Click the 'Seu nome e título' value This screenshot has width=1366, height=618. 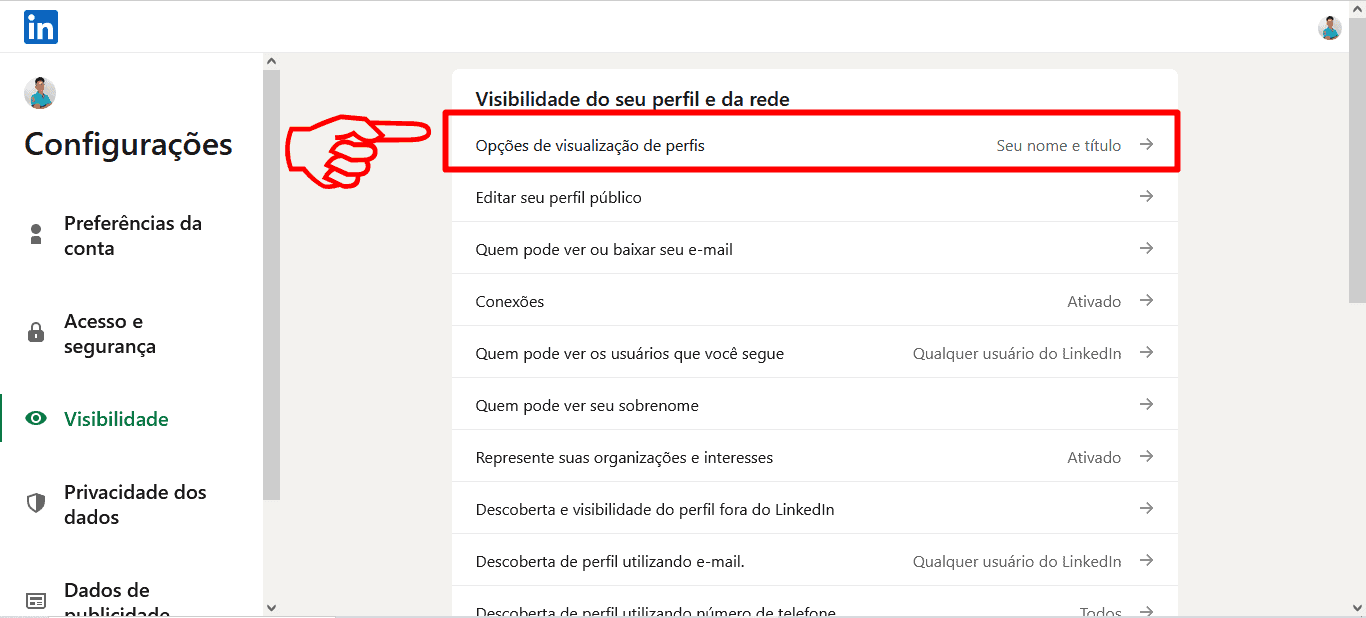click(1059, 146)
